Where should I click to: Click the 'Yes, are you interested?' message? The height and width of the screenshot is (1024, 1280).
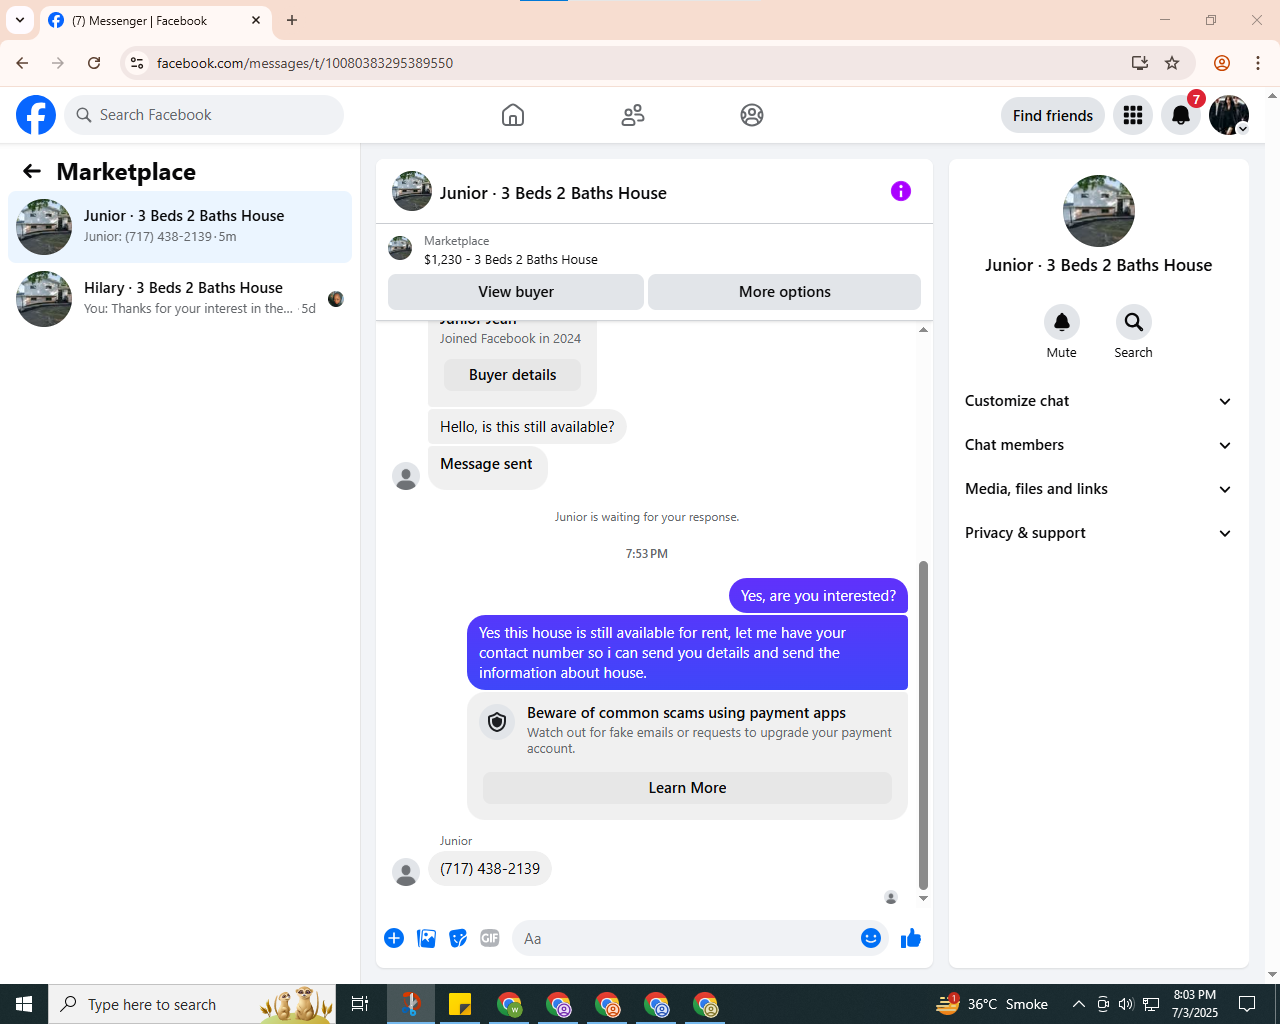point(818,596)
